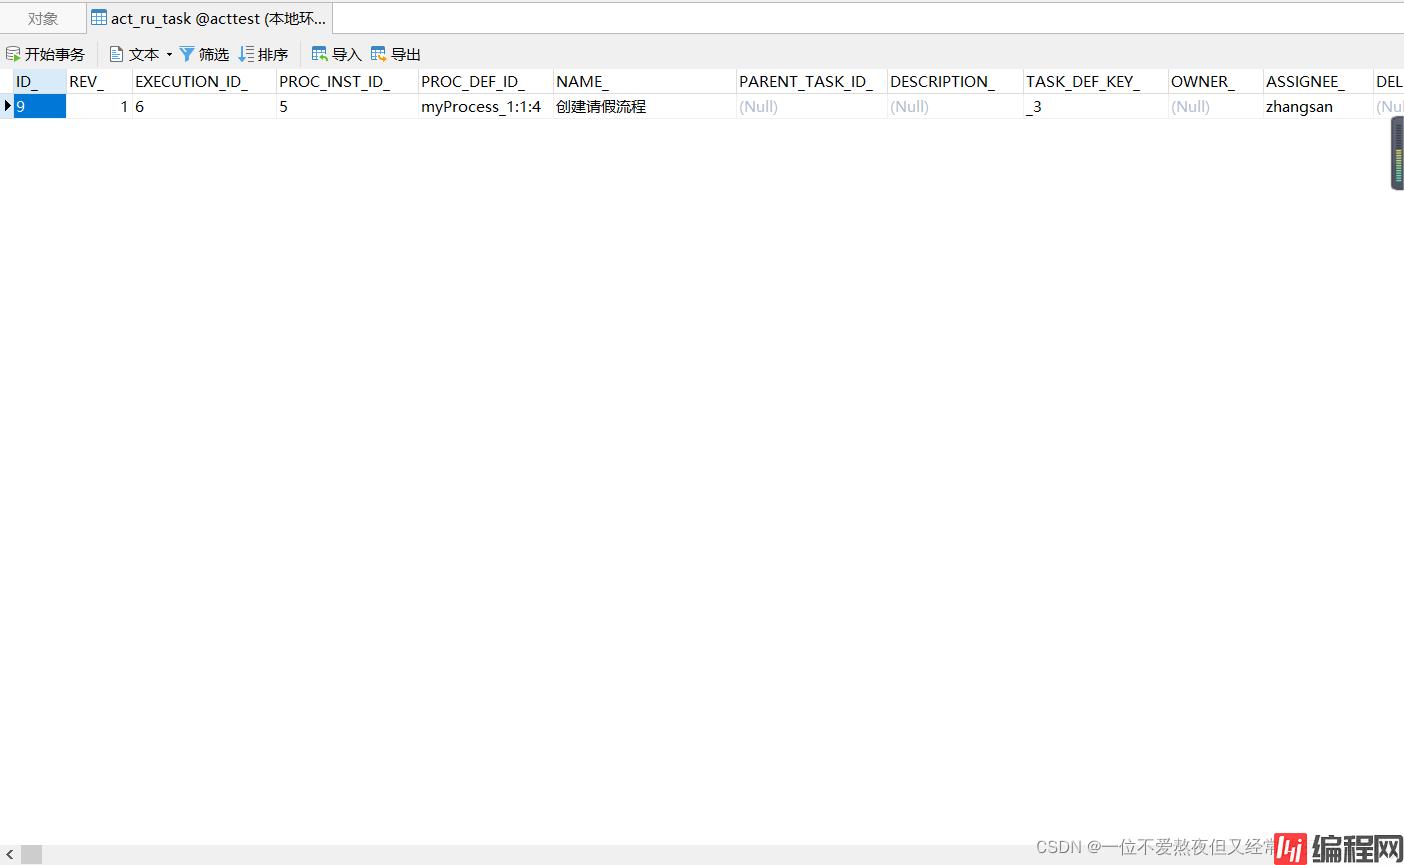The image size is (1404, 865).
Task: Click the ID_ column header
Action: (40, 81)
